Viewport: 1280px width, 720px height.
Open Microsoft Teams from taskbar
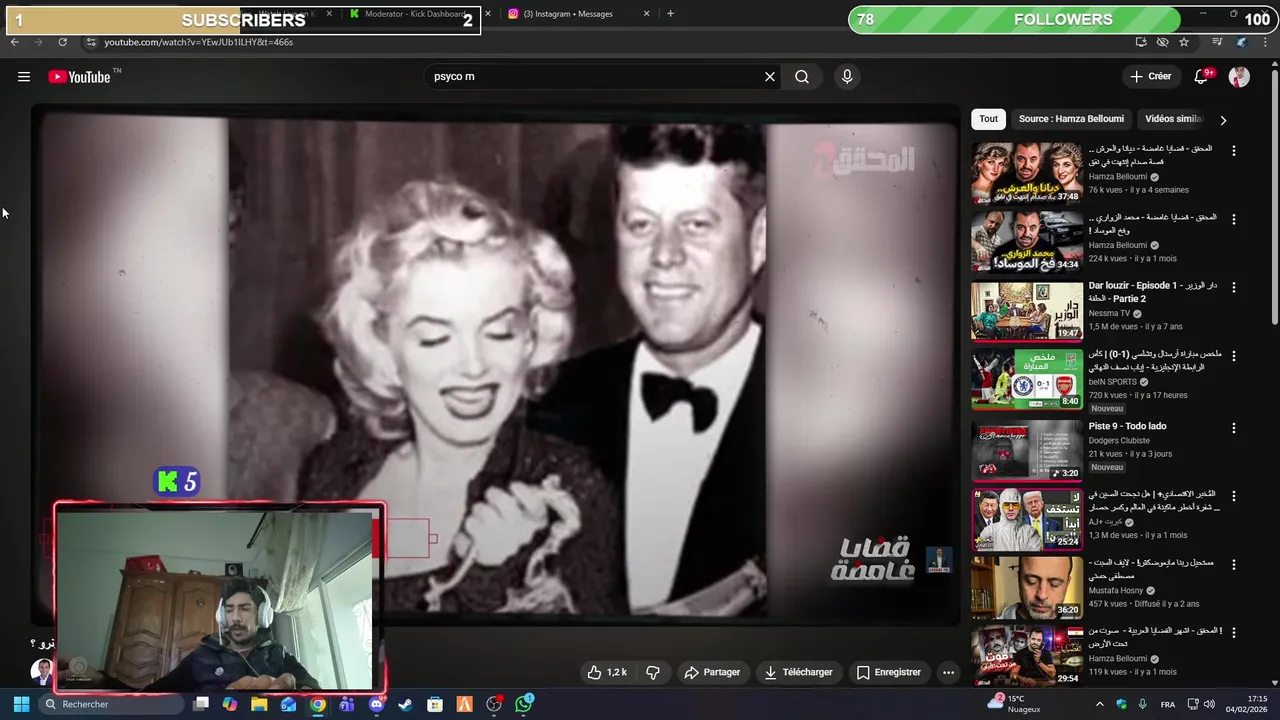(x=347, y=704)
